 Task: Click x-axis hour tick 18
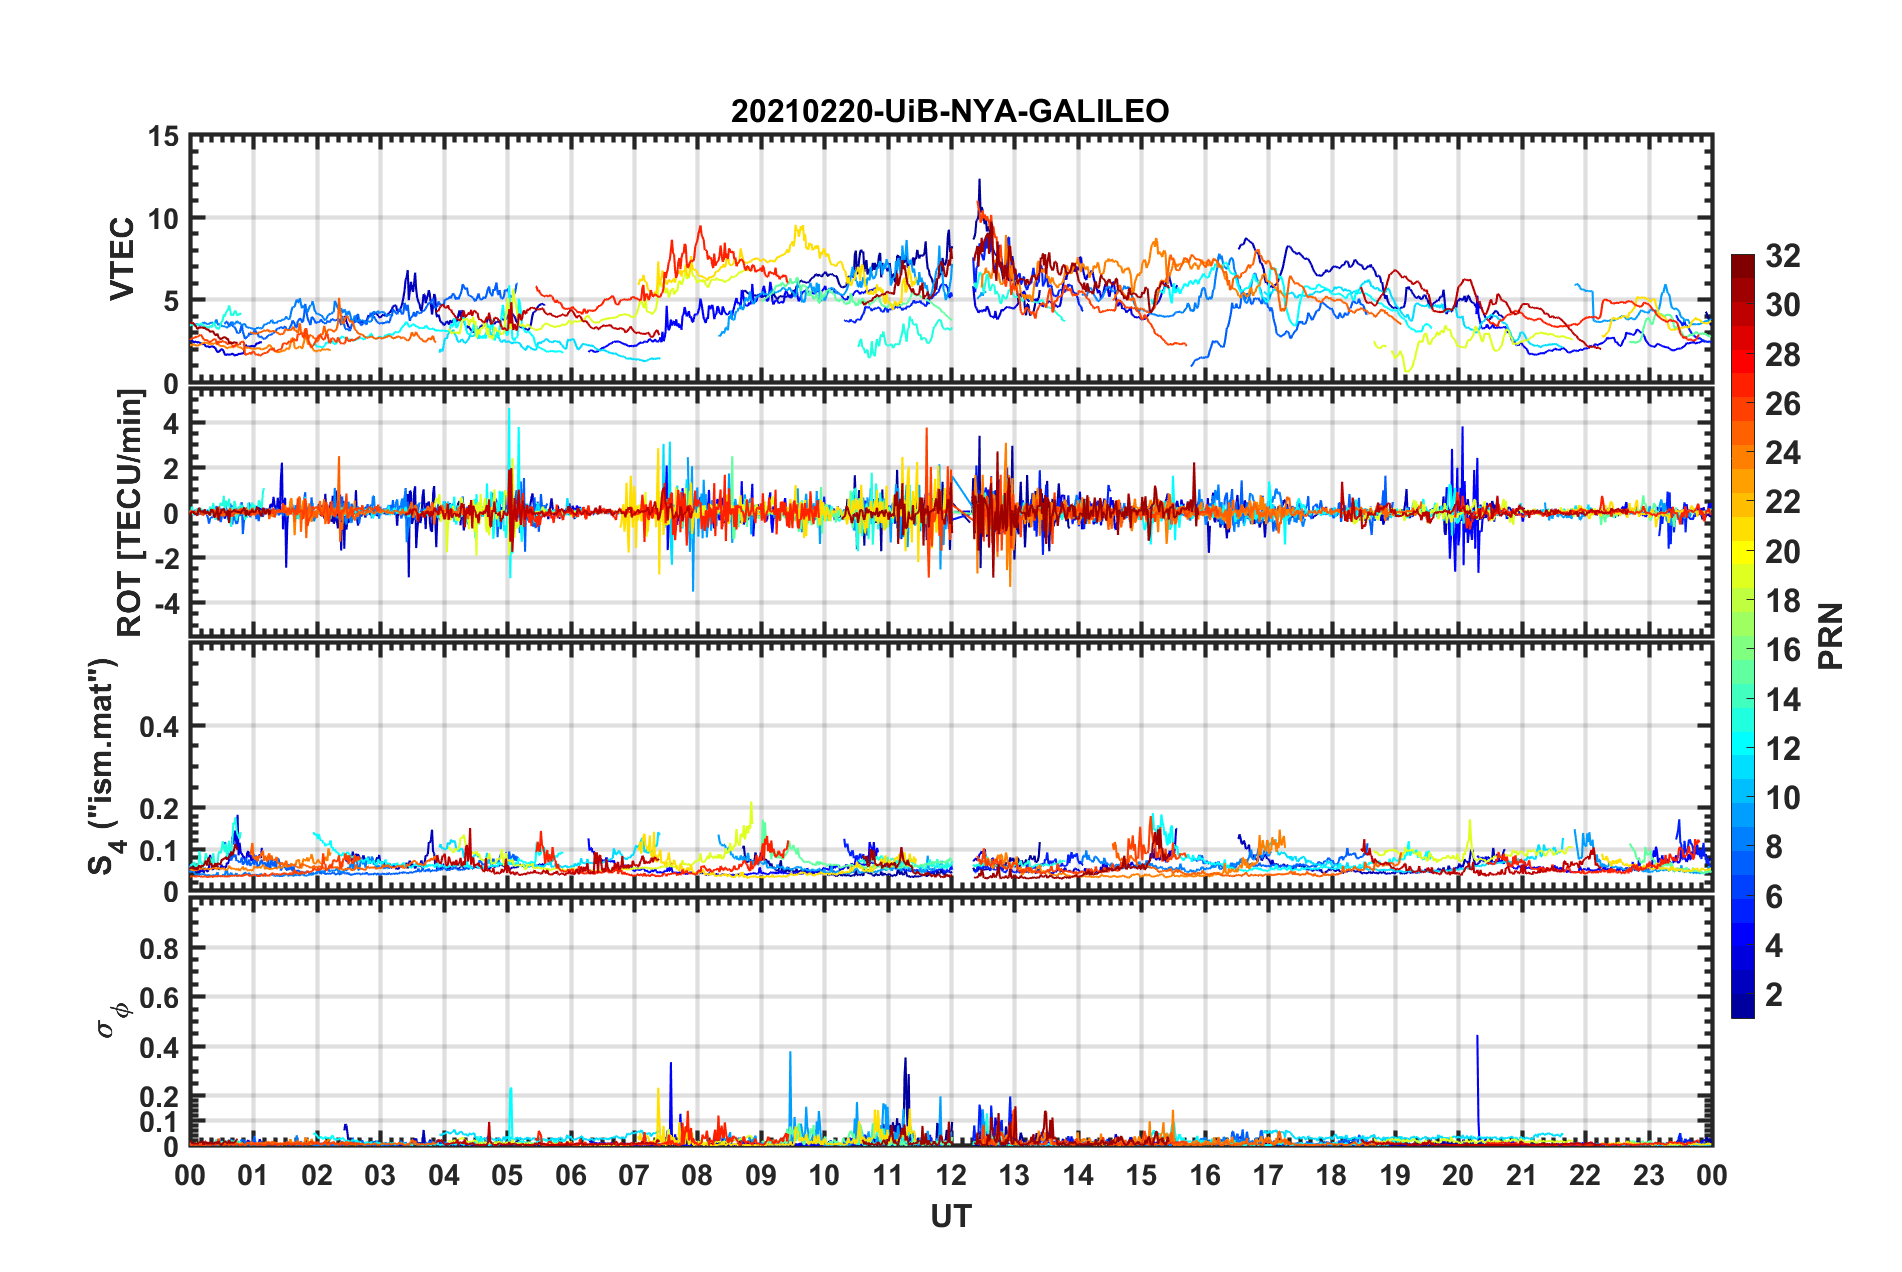(1331, 1175)
